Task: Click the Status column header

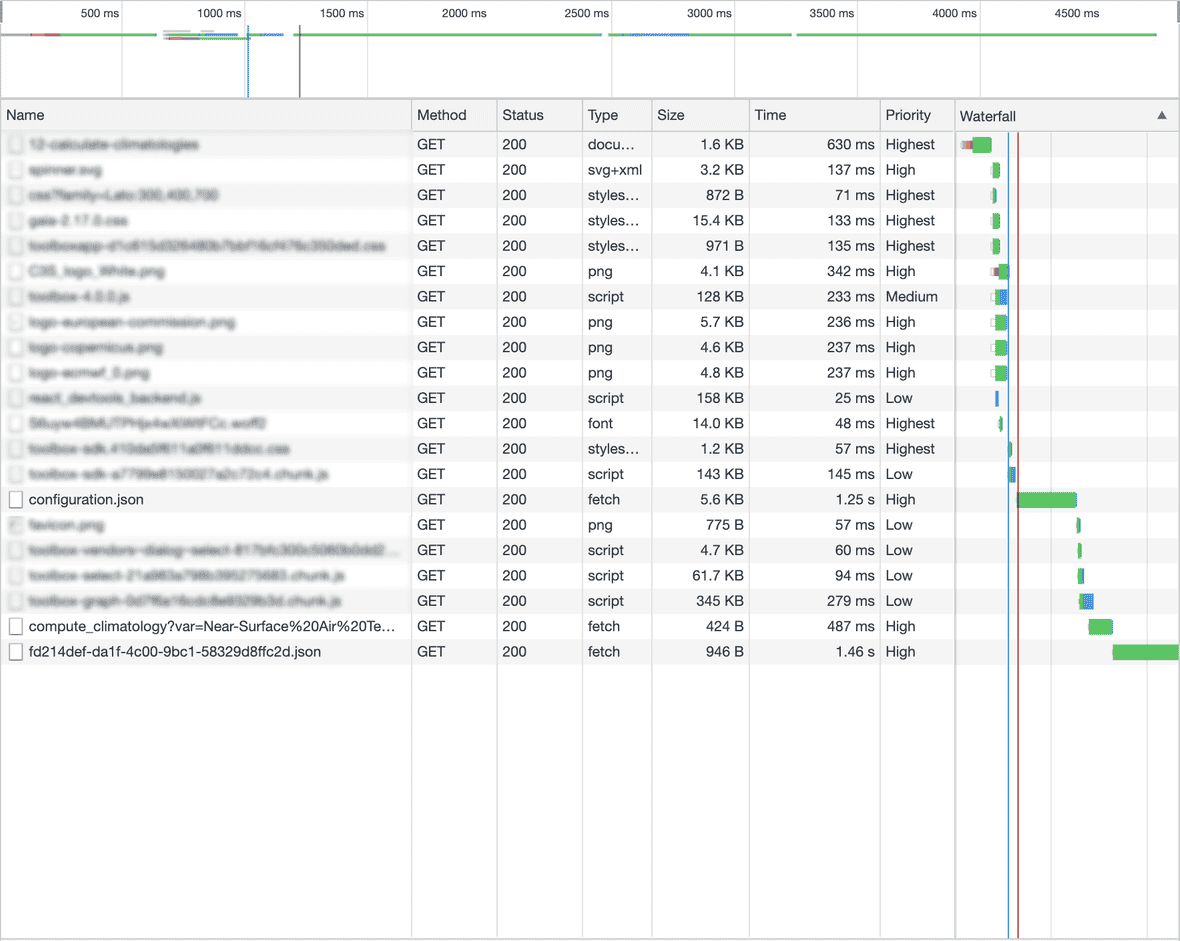Action: coord(522,115)
